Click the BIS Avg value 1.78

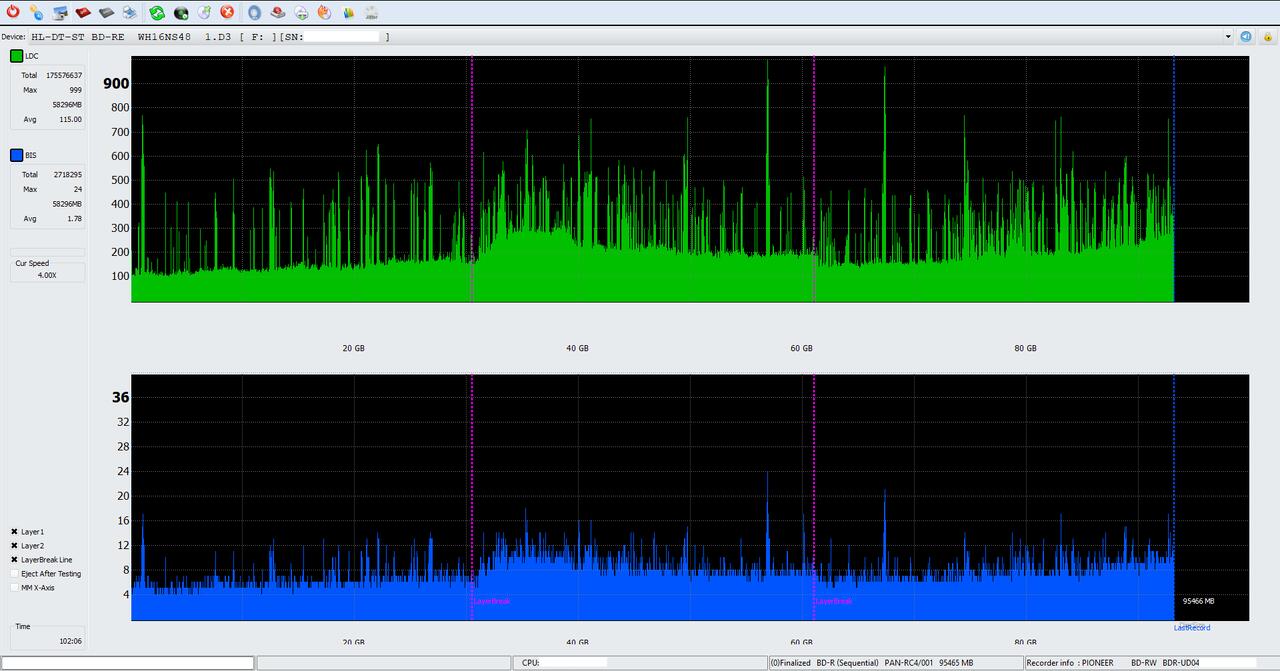tap(74, 218)
